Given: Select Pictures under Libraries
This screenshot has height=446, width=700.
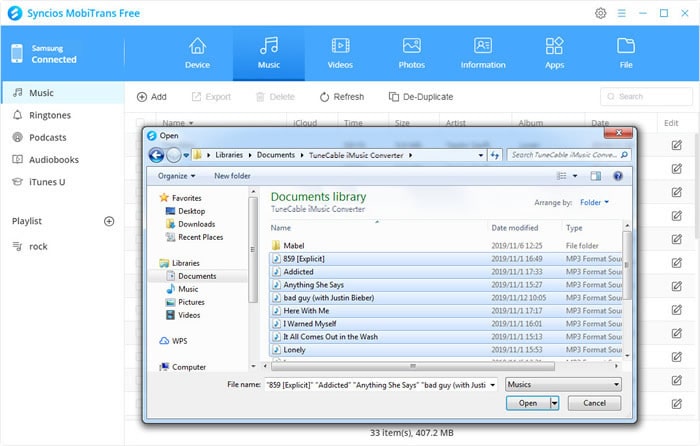Looking at the screenshot, I should coord(191,302).
